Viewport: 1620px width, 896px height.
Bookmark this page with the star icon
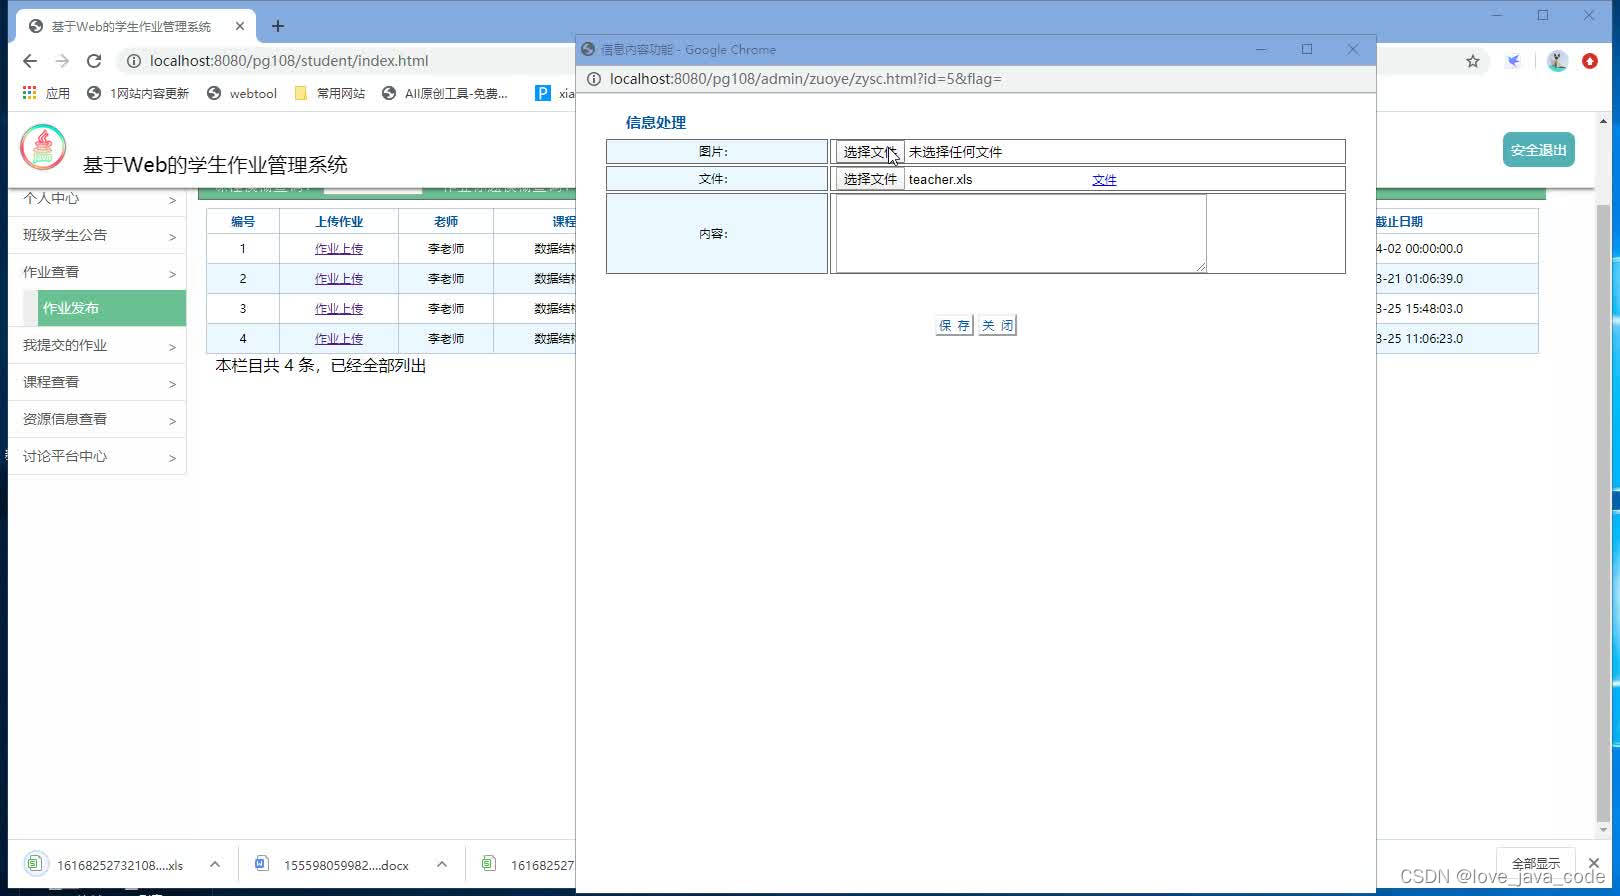1473,61
